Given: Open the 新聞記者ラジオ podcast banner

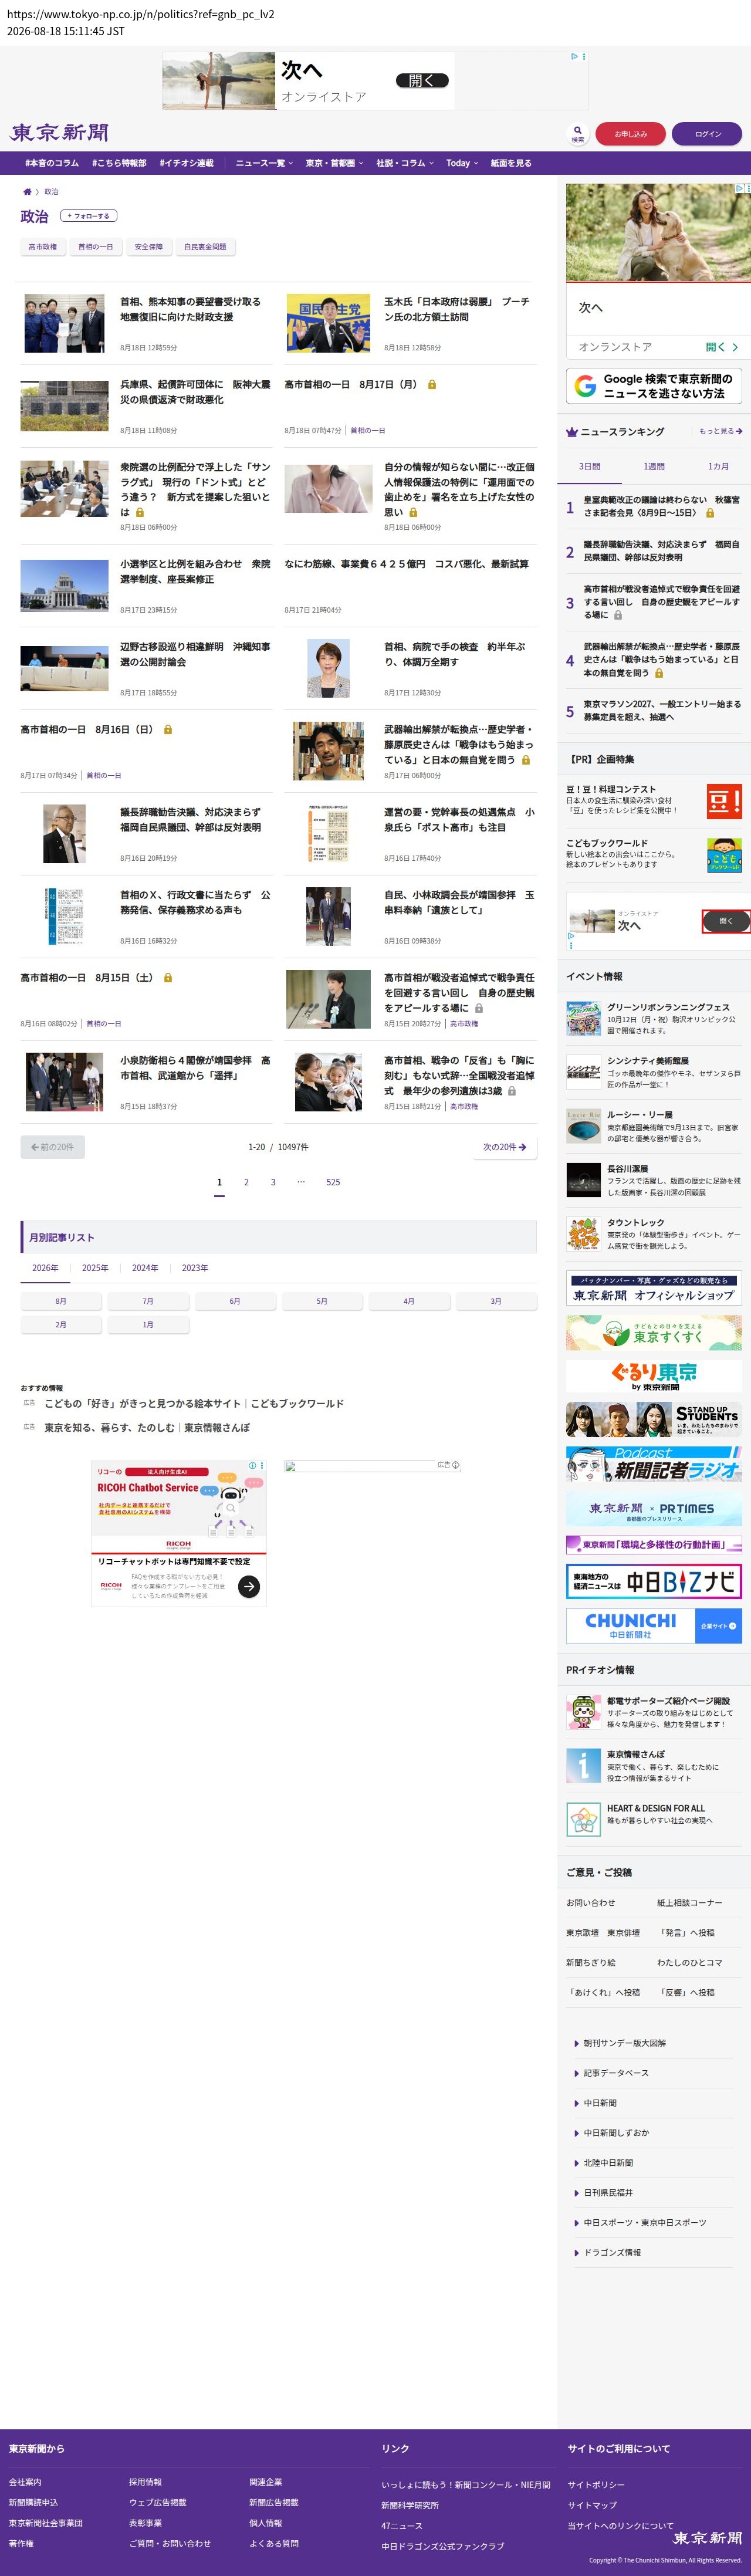Looking at the screenshot, I should [x=654, y=1464].
